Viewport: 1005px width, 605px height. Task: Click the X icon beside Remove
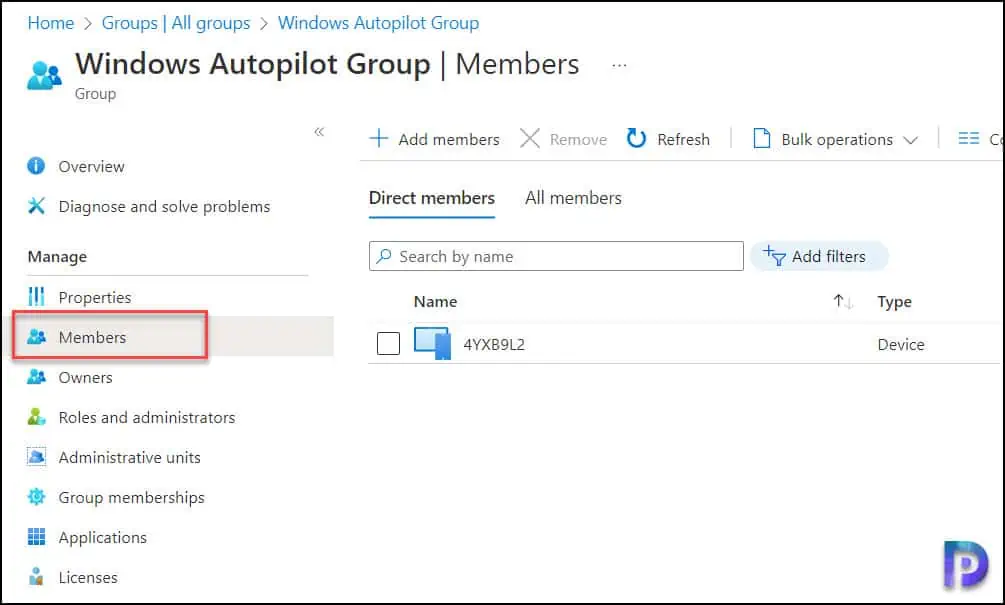coord(529,138)
